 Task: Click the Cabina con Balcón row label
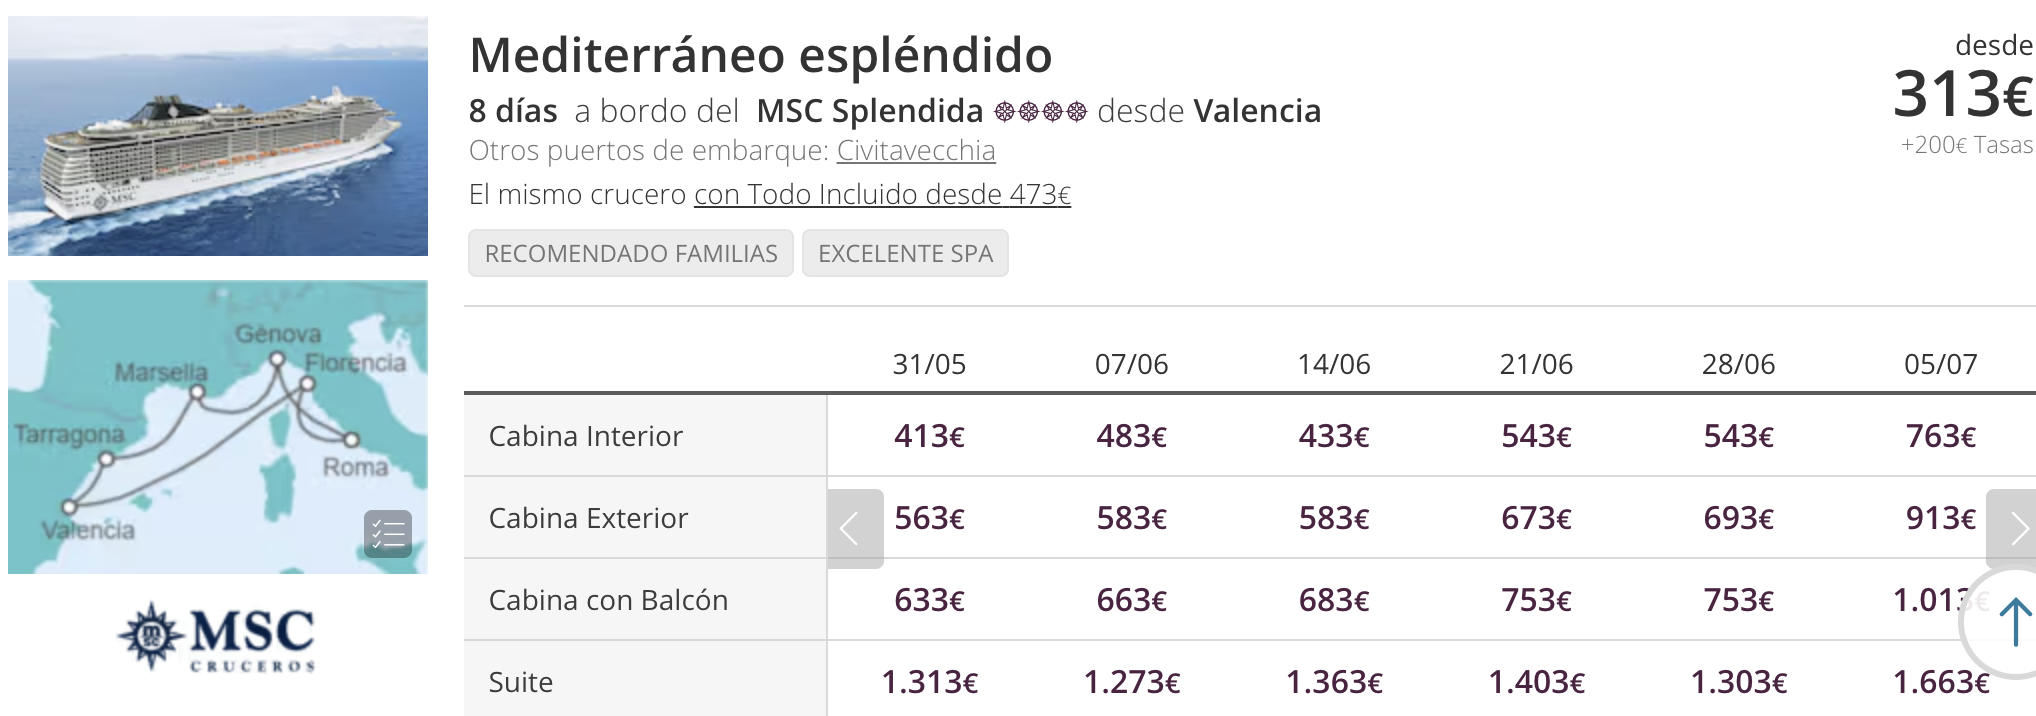pyautogui.click(x=608, y=600)
